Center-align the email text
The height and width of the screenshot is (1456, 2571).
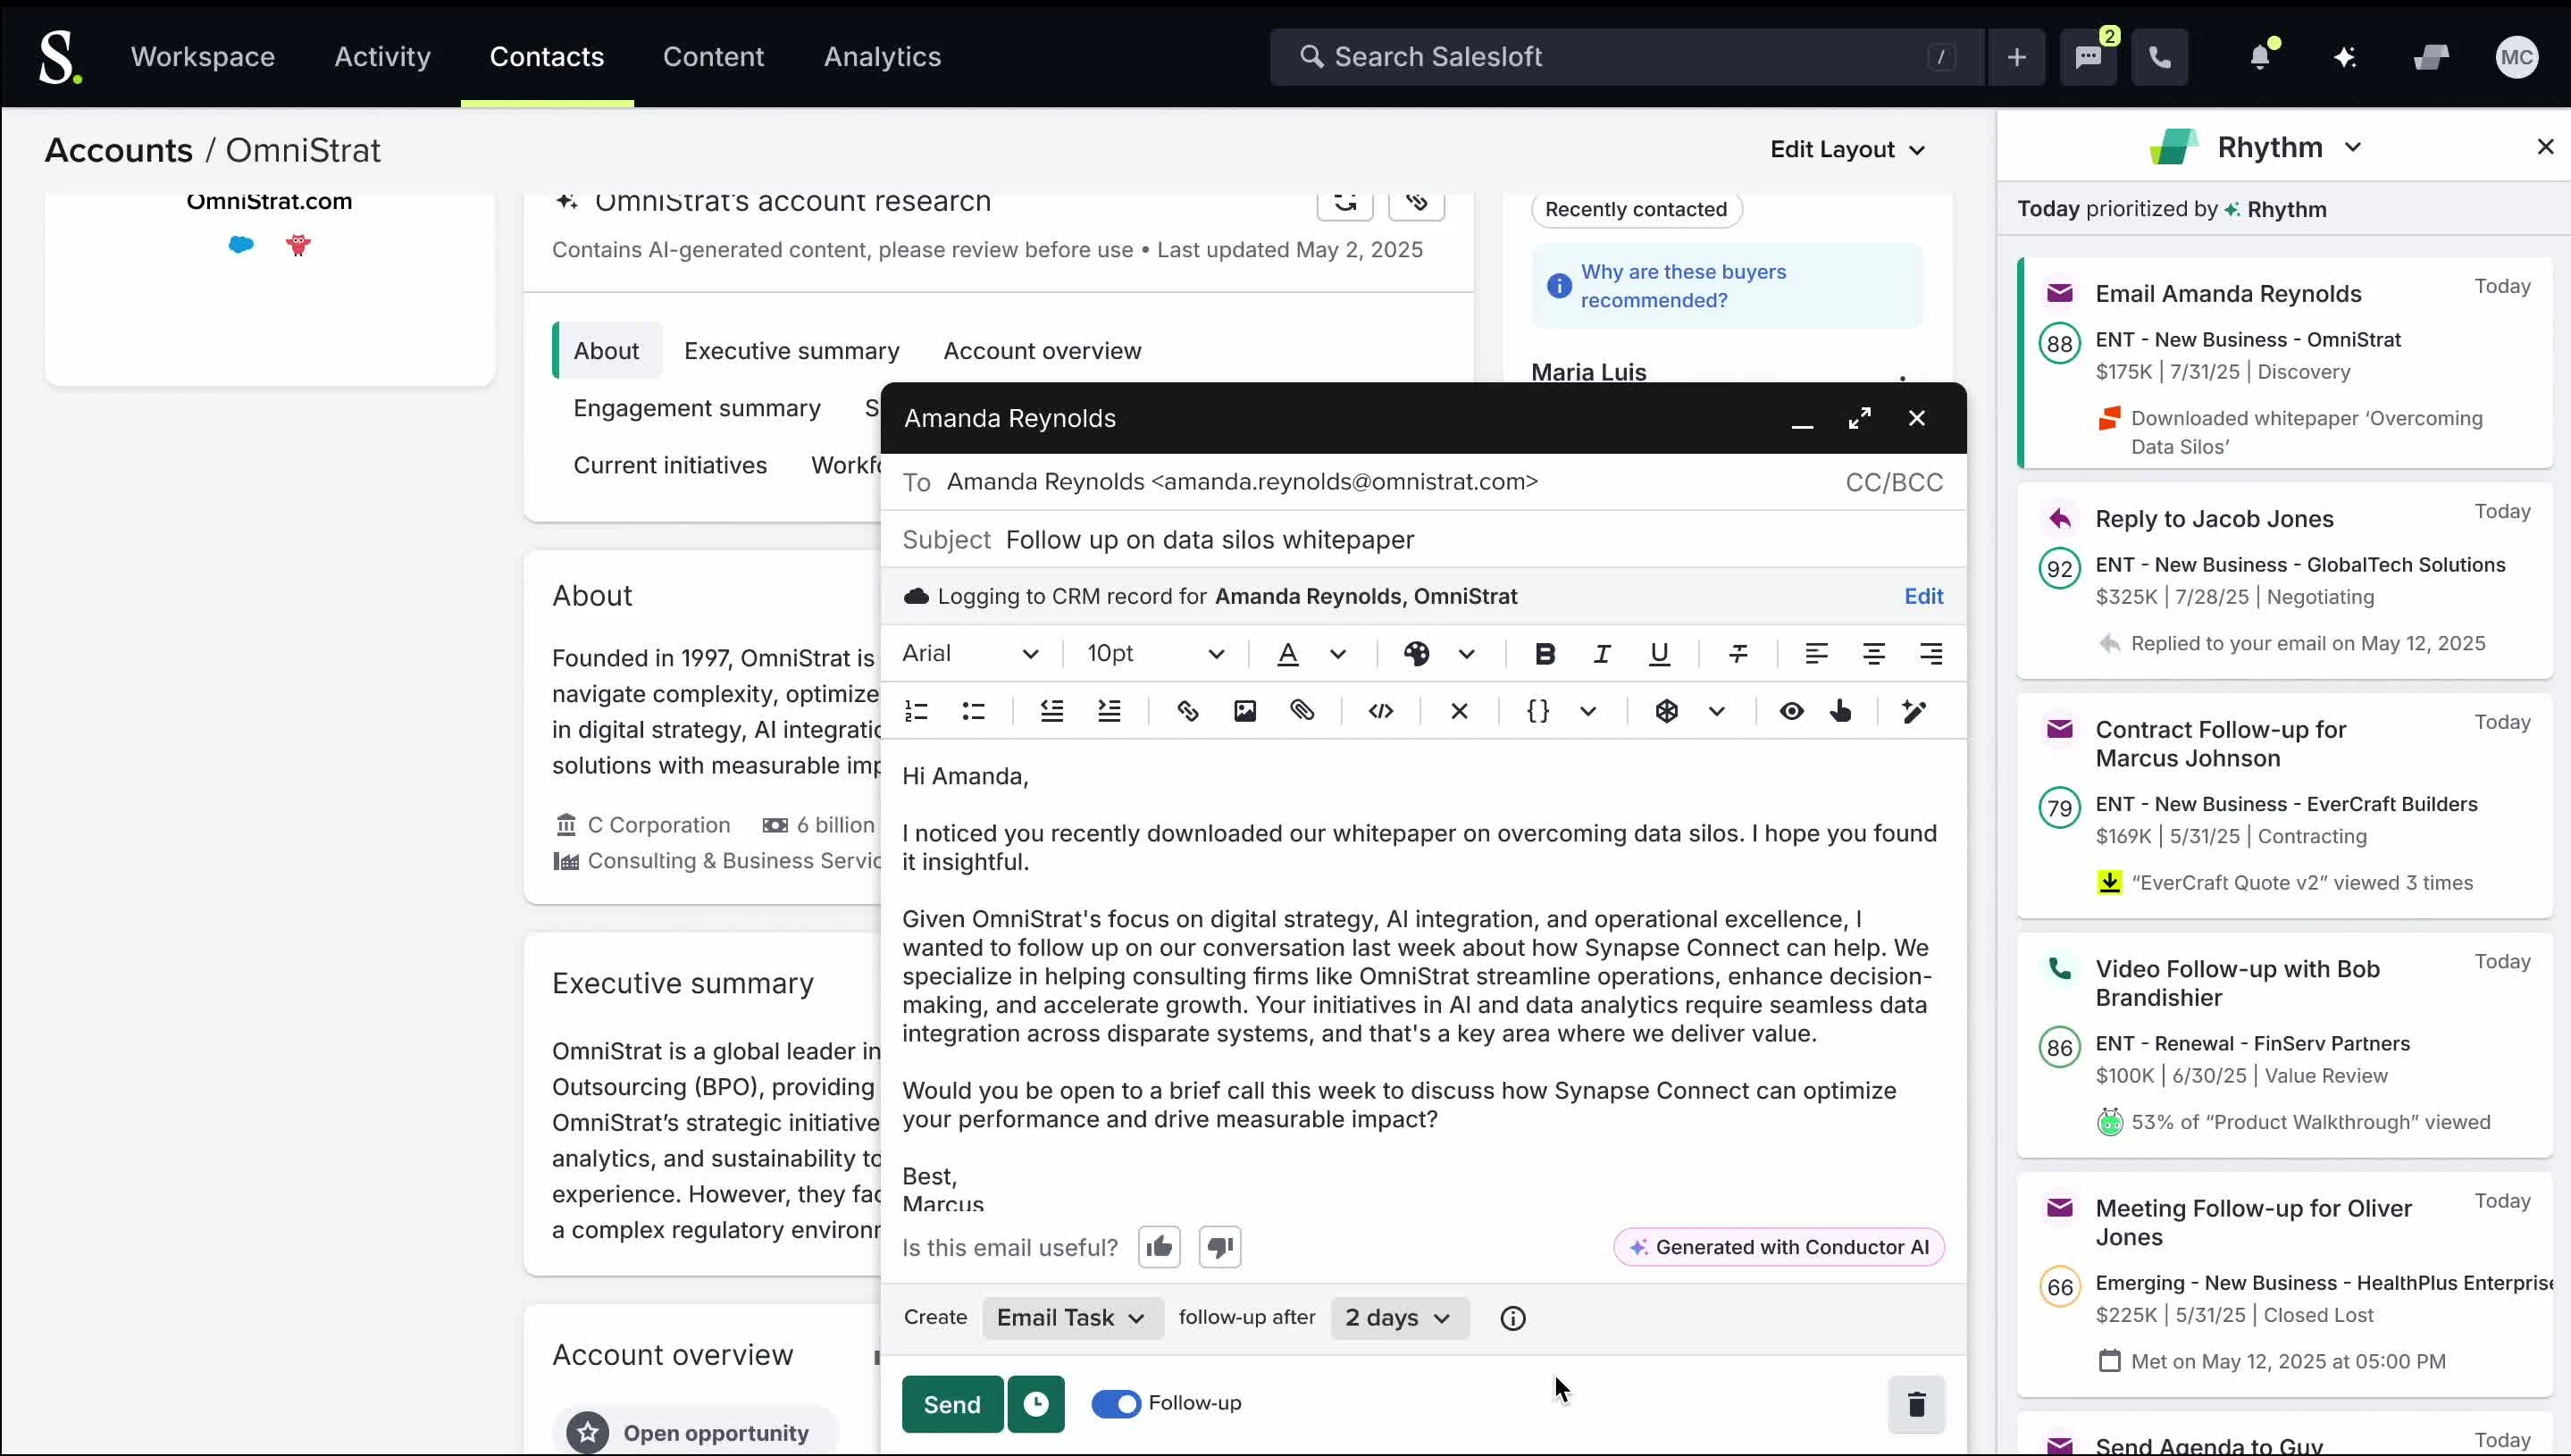(1873, 654)
